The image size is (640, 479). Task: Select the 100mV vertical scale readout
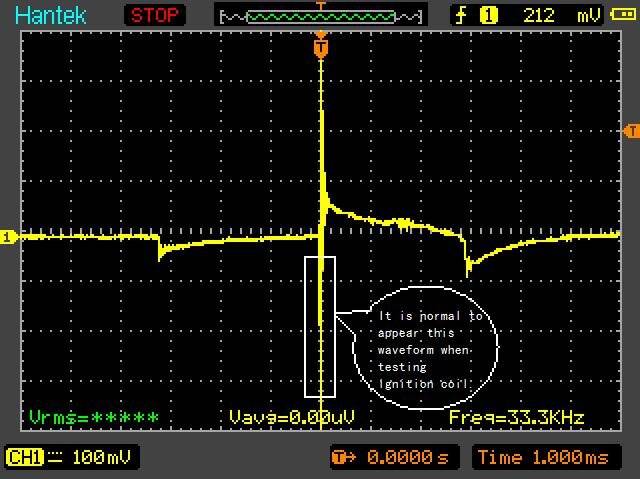100,457
